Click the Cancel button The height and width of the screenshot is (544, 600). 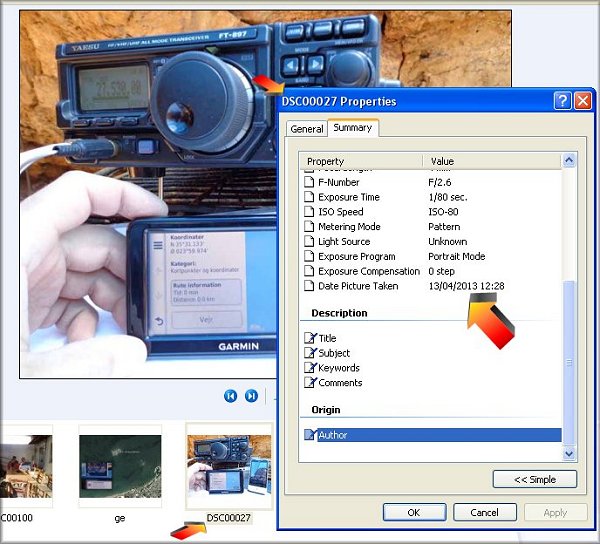pyautogui.click(x=484, y=512)
